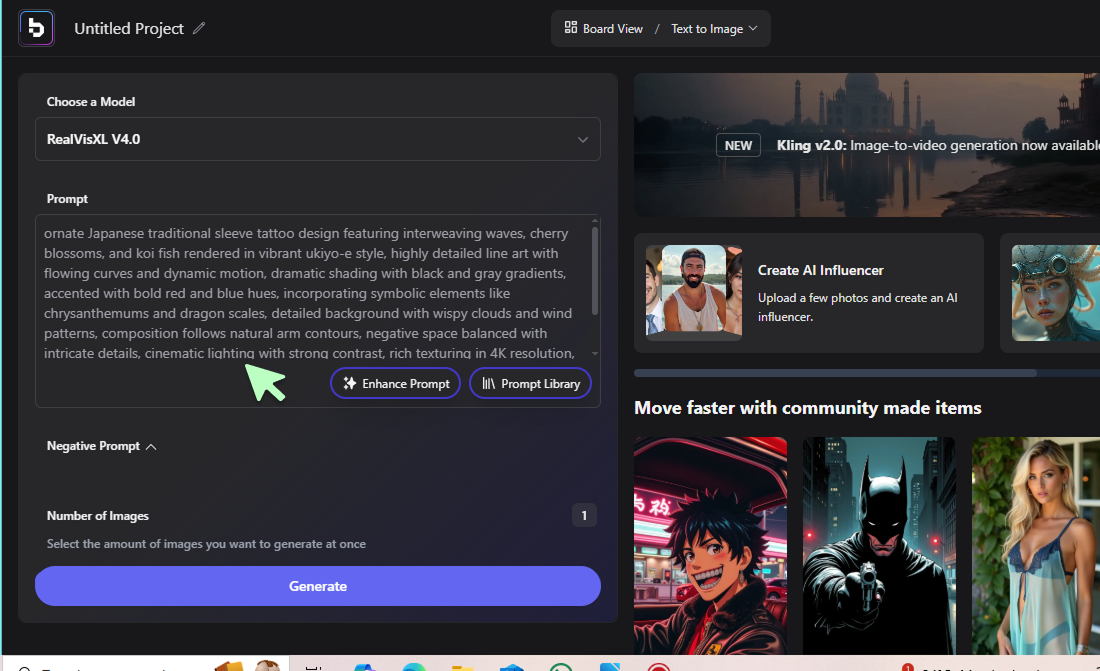Open Batman community image
The width and height of the screenshot is (1100, 671).
pyautogui.click(x=879, y=546)
